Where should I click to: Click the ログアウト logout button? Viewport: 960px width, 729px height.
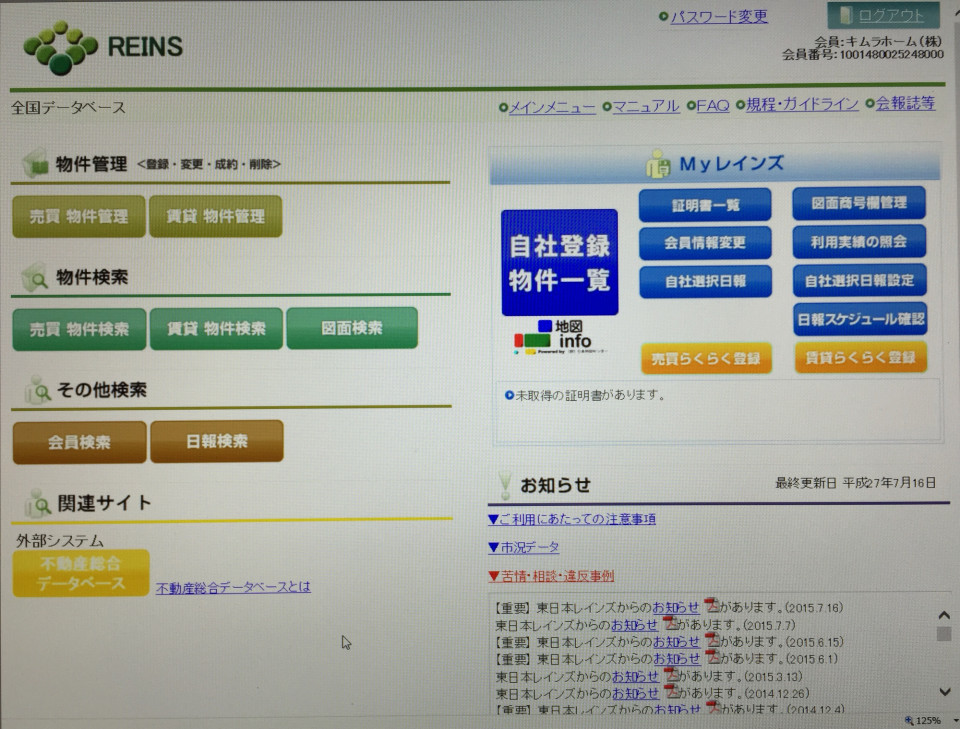883,15
